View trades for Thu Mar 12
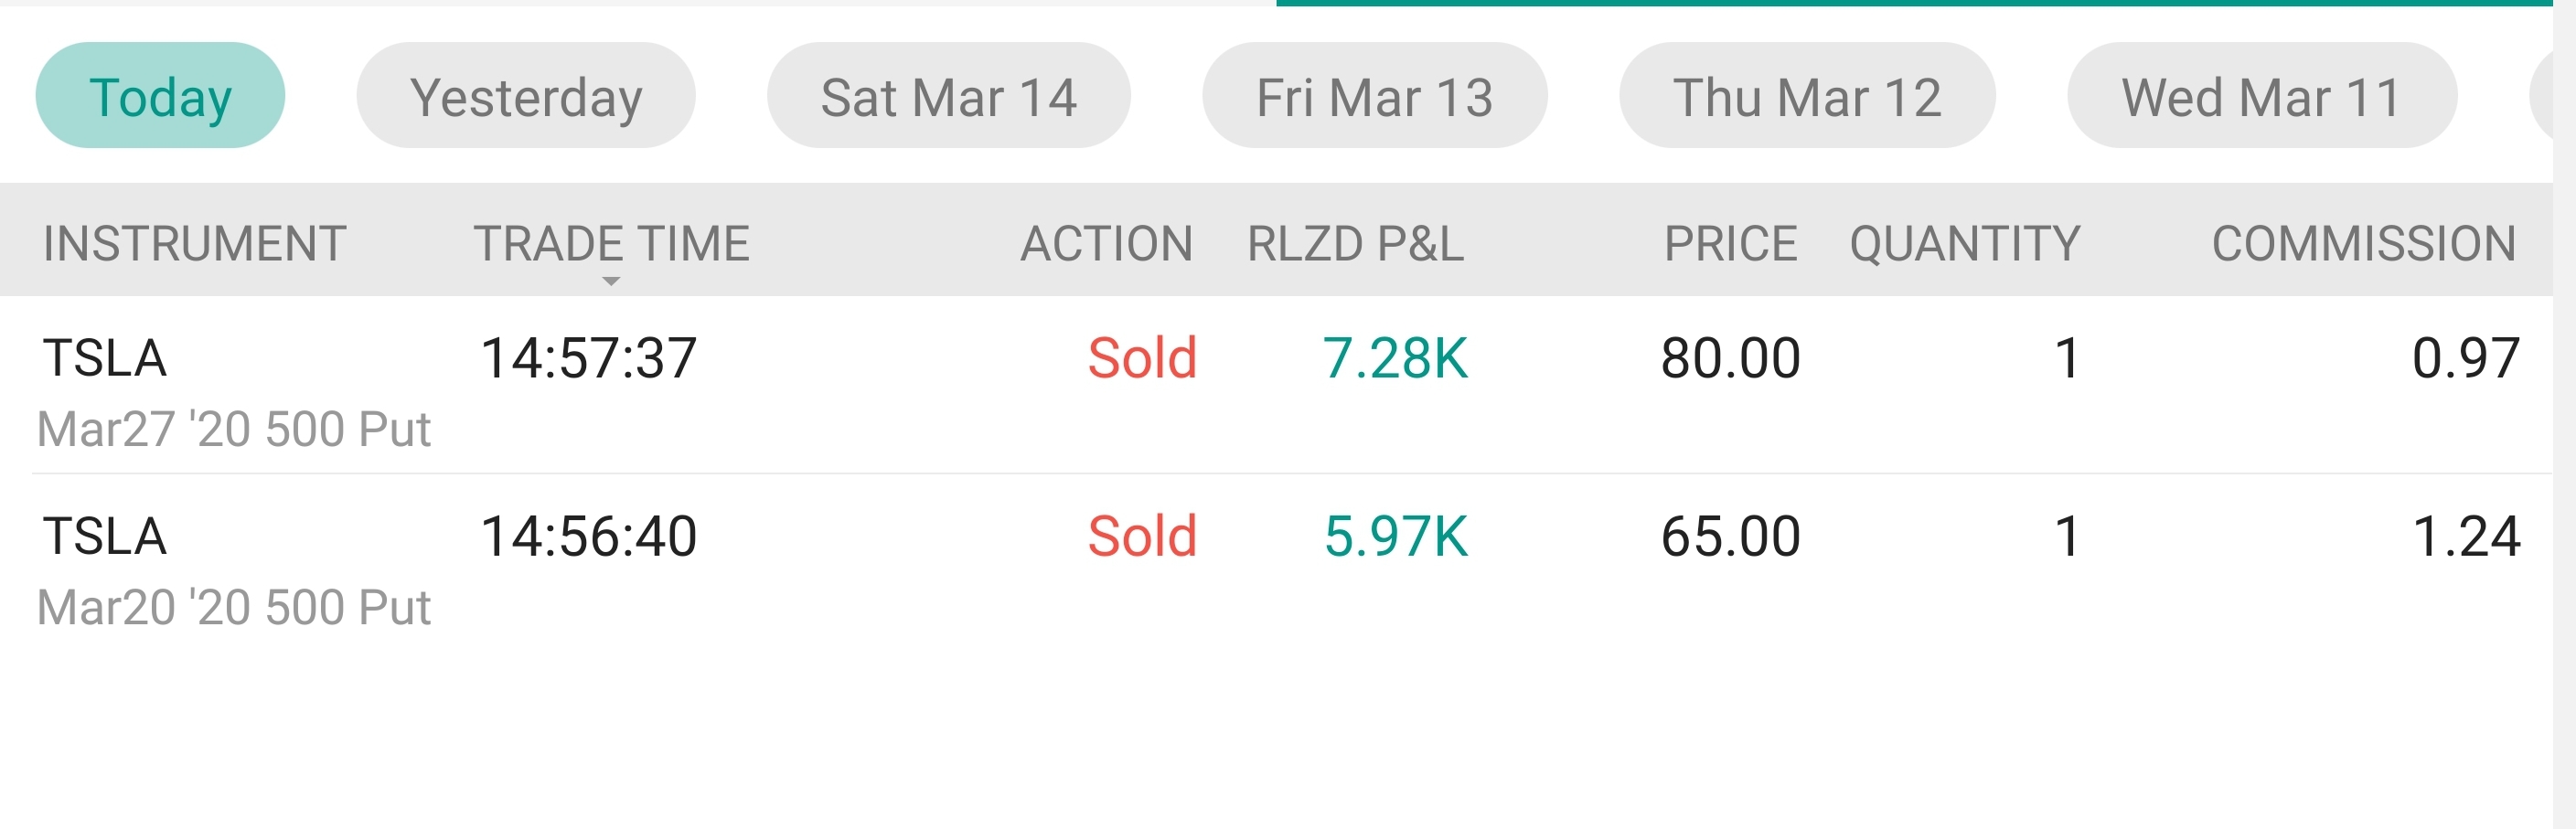Screen dimensions: 2576x829 tap(1806, 97)
